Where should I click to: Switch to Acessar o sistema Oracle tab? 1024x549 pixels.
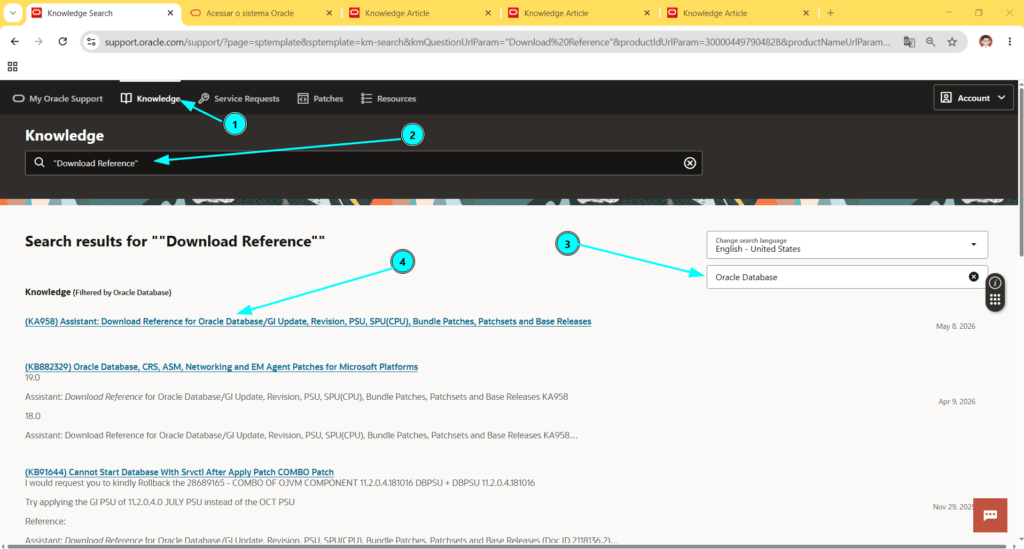[x=259, y=13]
